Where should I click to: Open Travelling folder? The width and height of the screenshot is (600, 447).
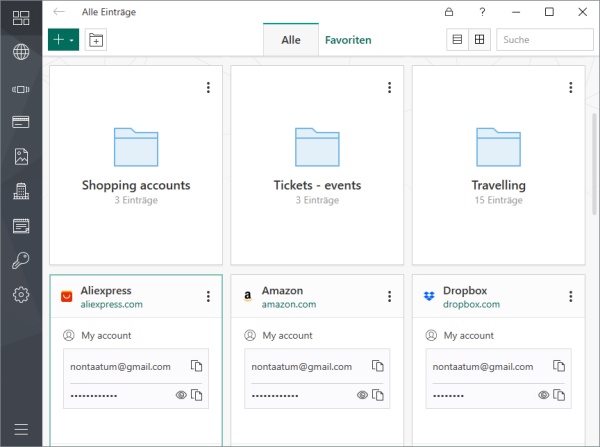click(499, 165)
